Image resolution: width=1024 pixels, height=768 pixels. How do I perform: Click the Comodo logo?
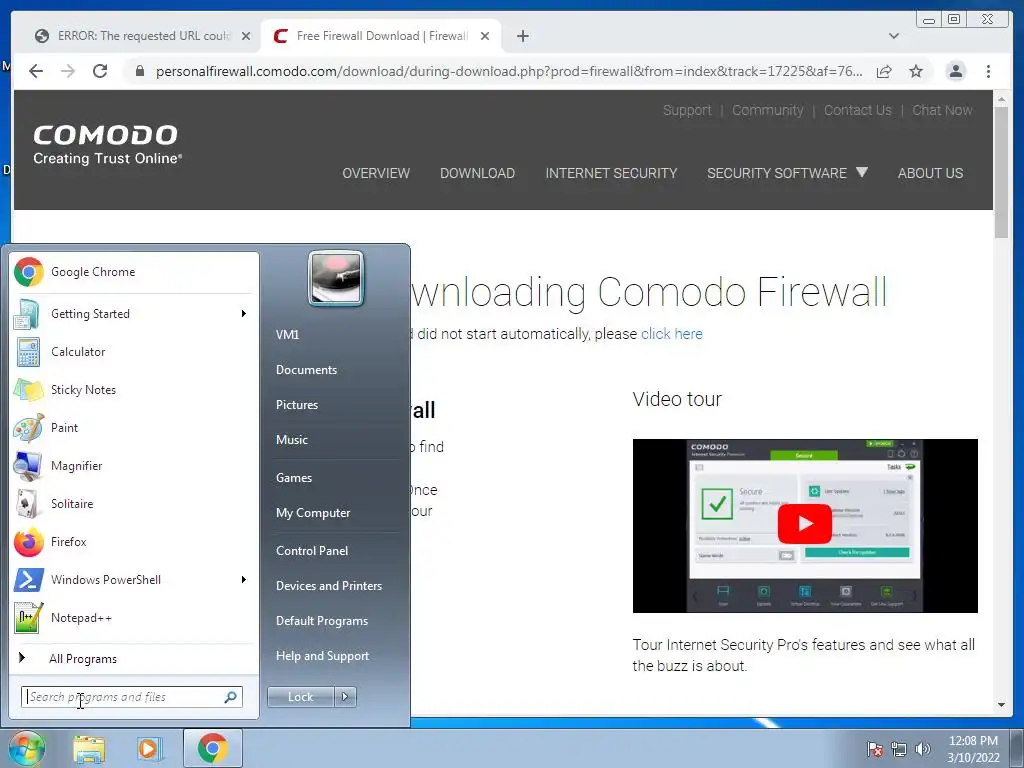tap(107, 144)
